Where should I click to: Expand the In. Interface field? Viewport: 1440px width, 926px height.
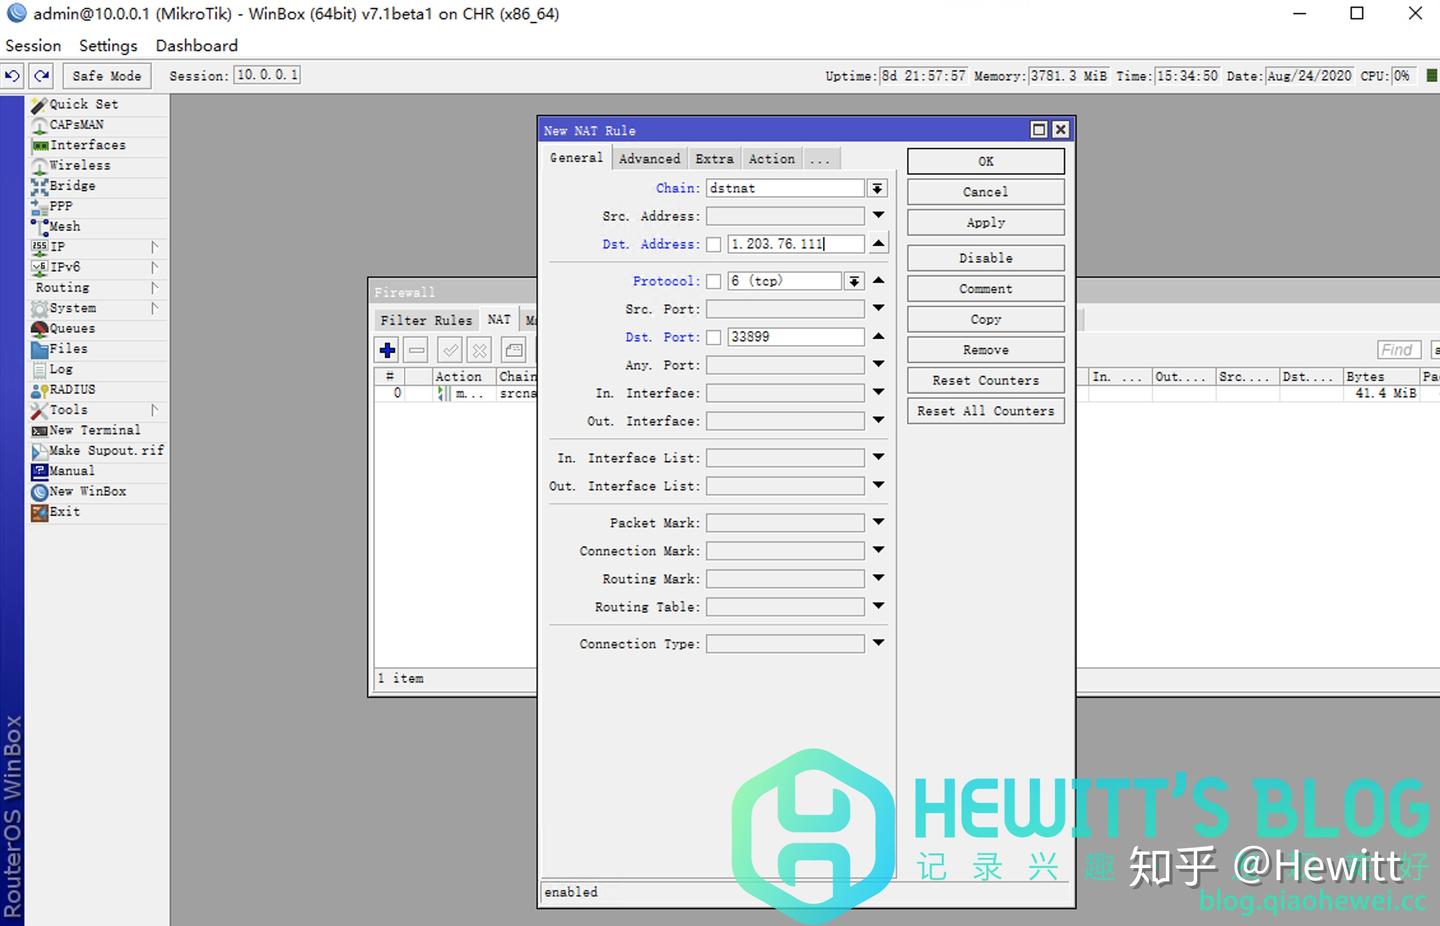coord(878,392)
